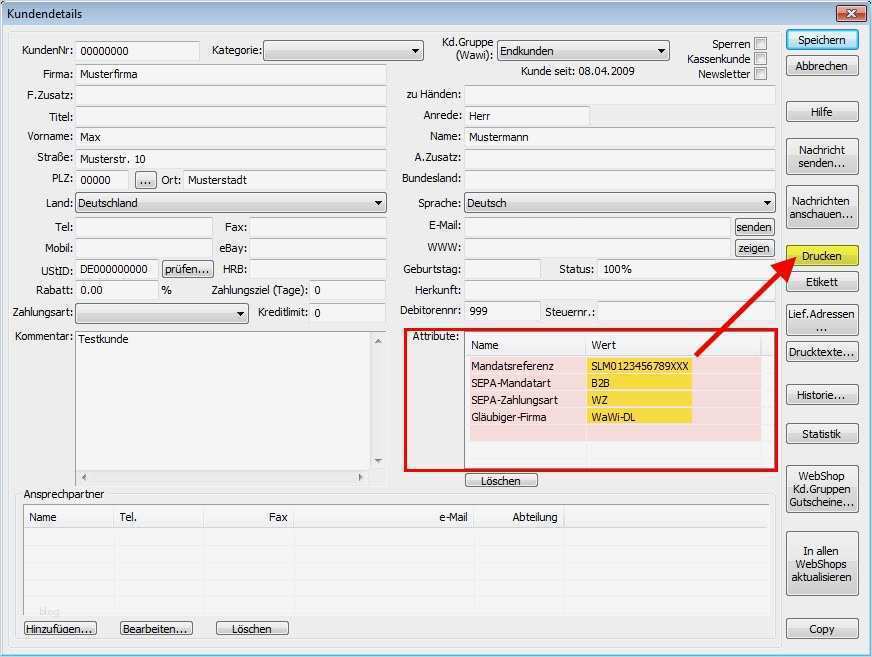The height and width of the screenshot is (657, 872).
Task: Select the SEPA-Mandatart value B2B
Action: (639, 383)
